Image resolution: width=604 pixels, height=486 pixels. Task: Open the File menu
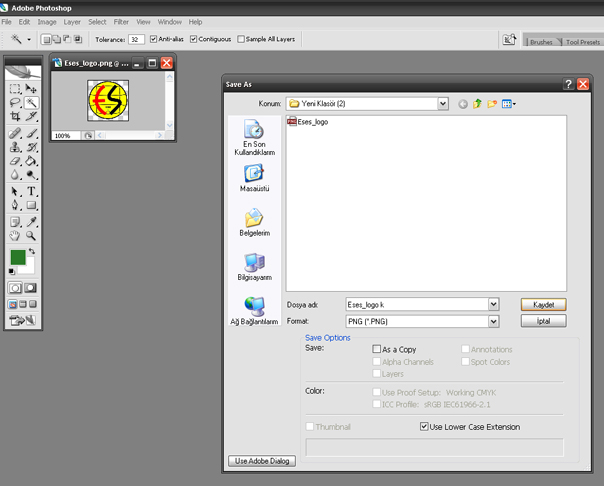click(7, 22)
